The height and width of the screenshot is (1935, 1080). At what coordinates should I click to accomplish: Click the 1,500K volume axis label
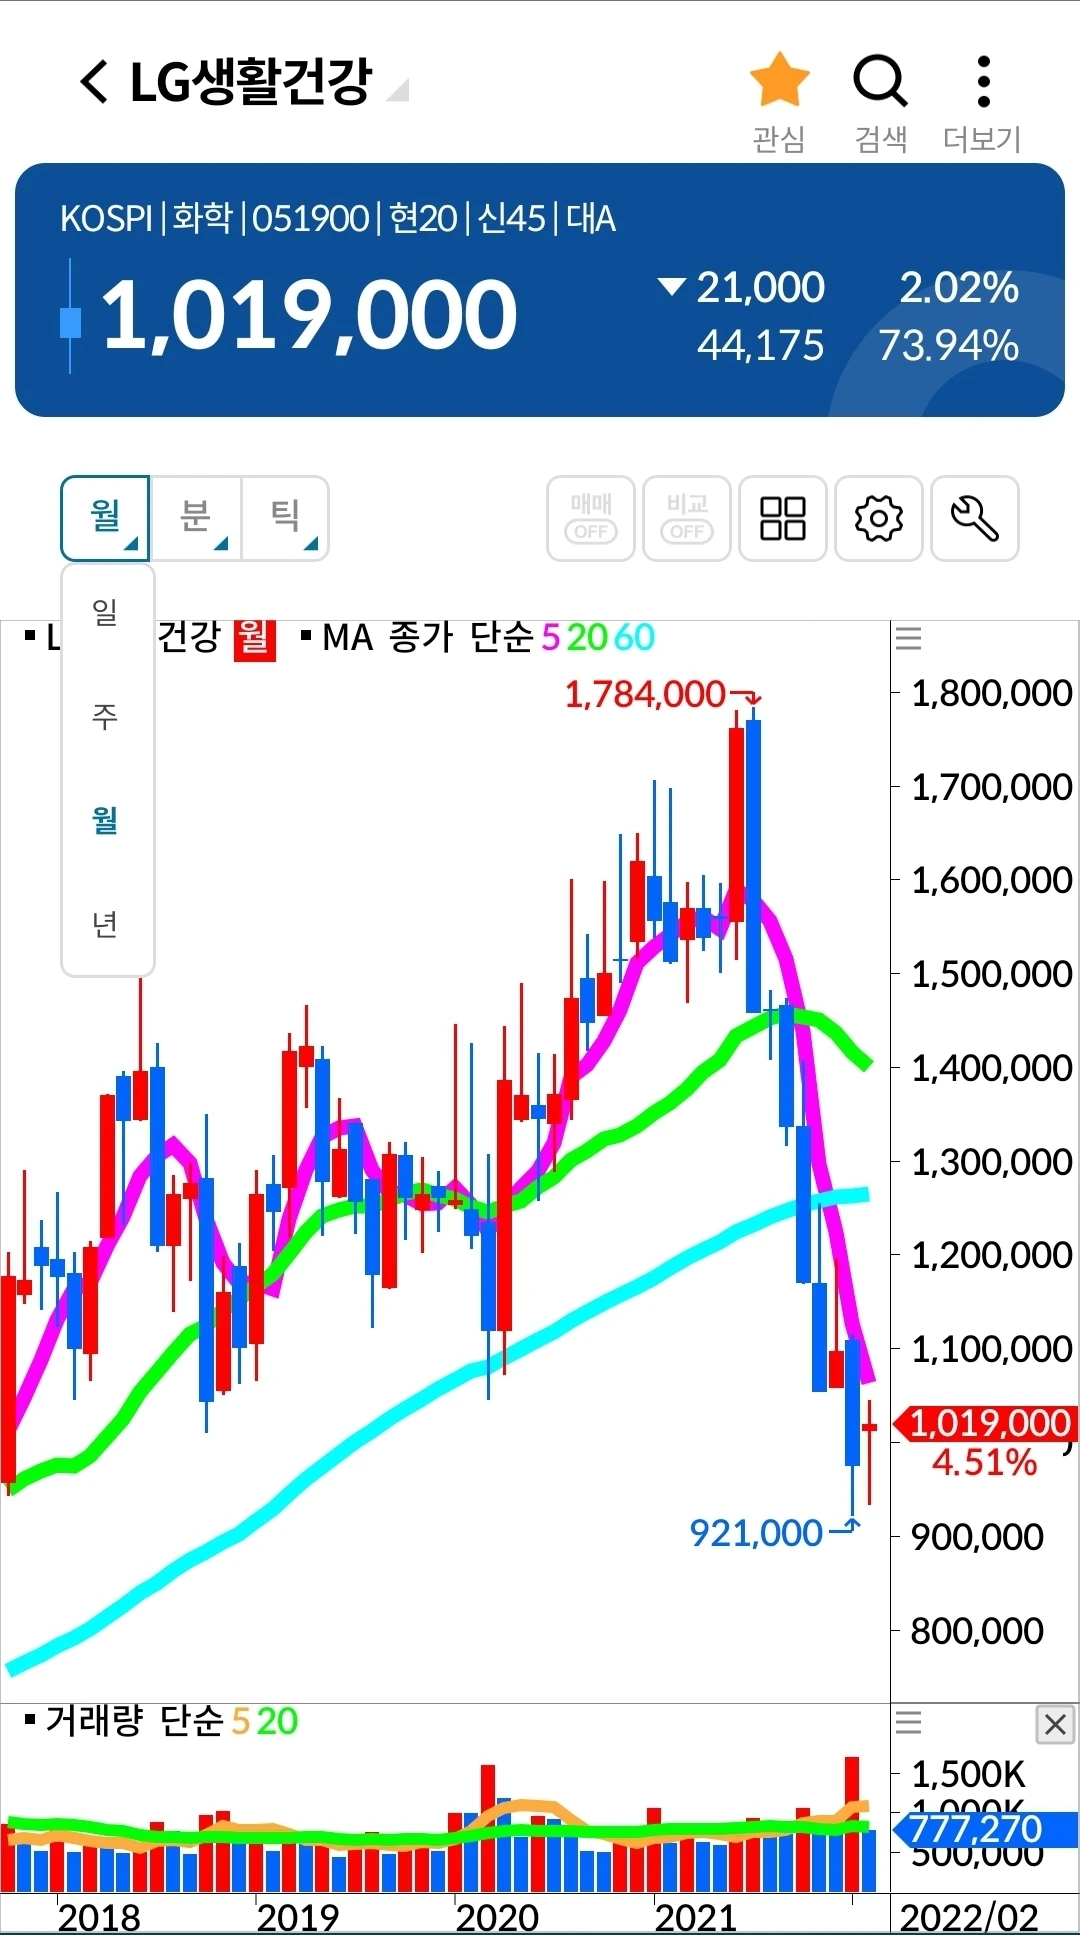pos(968,1774)
